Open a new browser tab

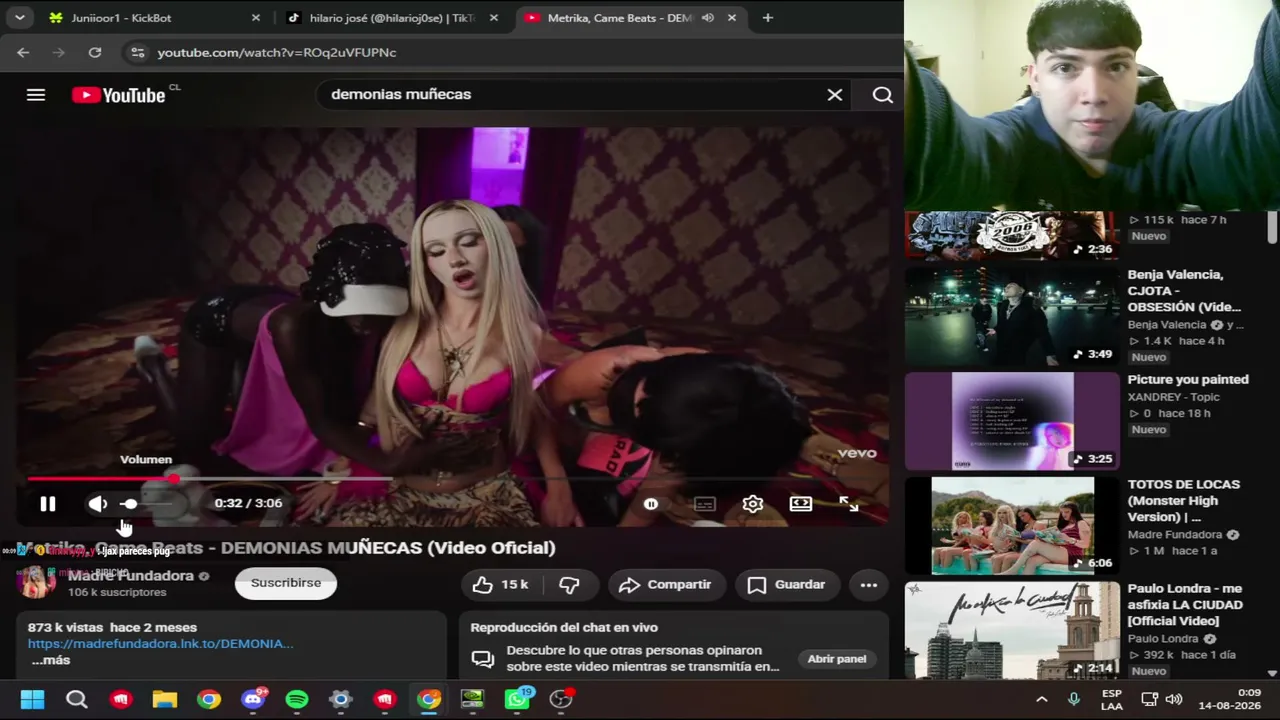pos(767,18)
